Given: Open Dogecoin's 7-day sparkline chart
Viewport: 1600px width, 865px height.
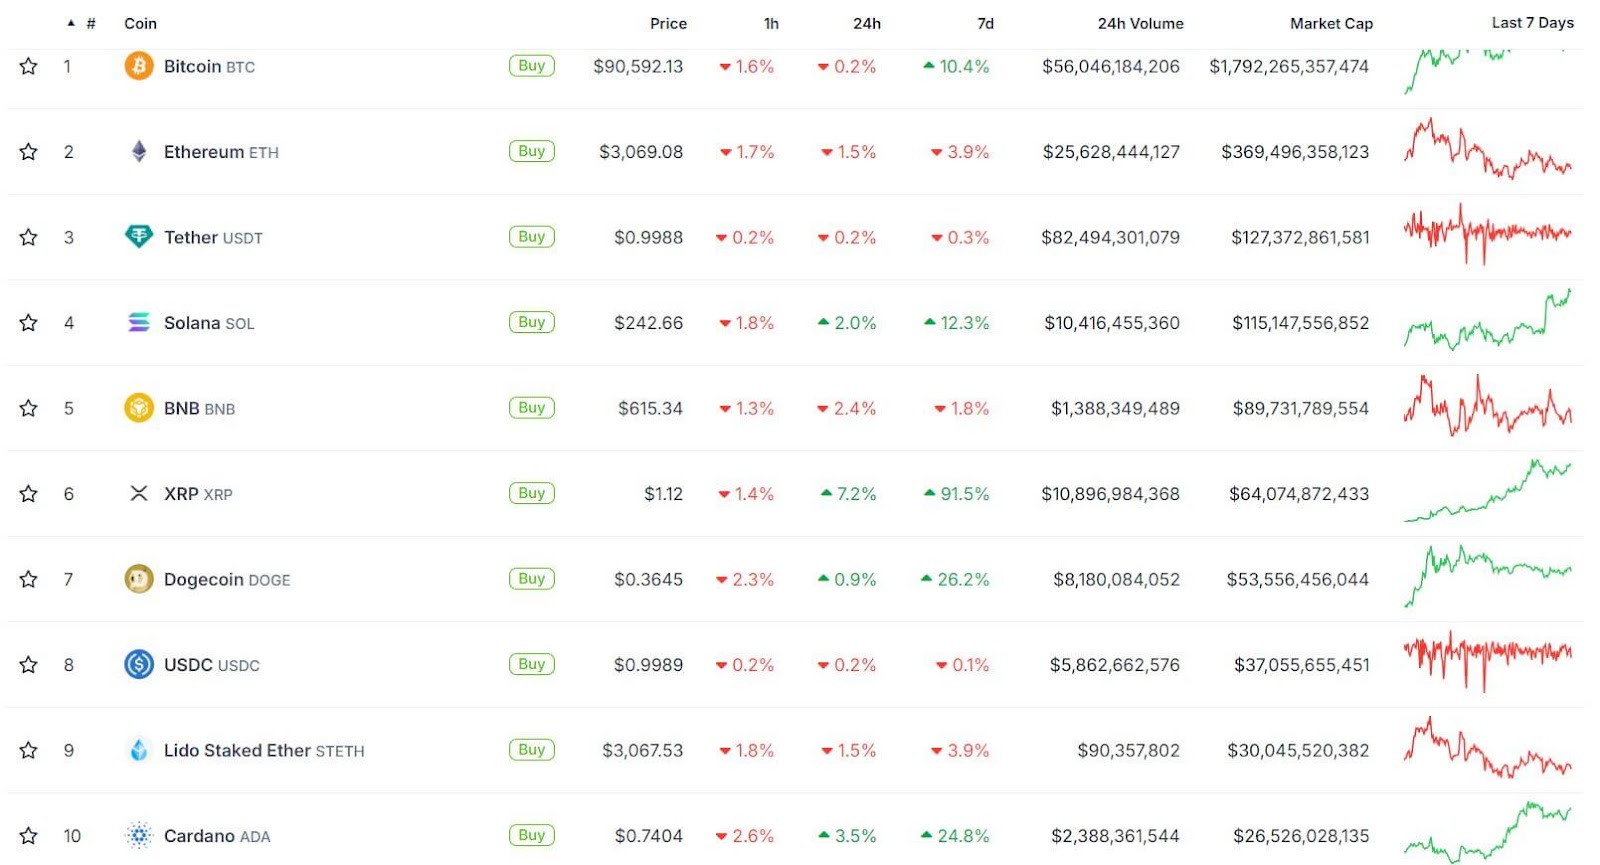Looking at the screenshot, I should tap(1487, 576).
